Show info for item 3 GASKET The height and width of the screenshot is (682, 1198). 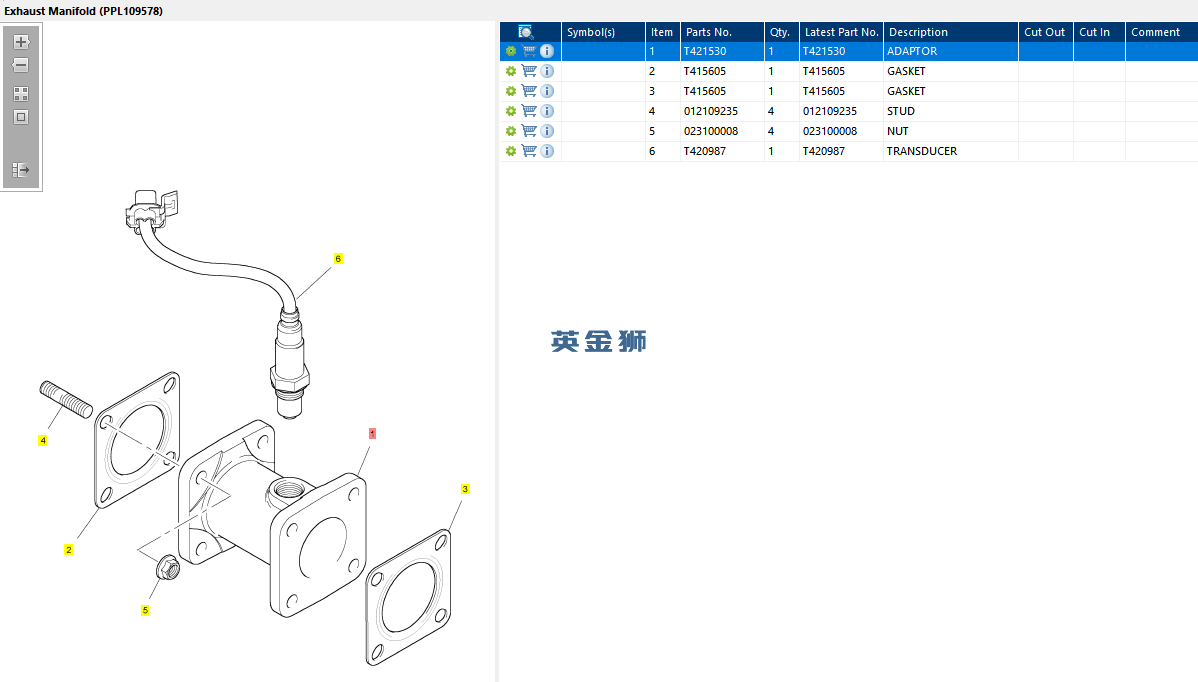(547, 91)
